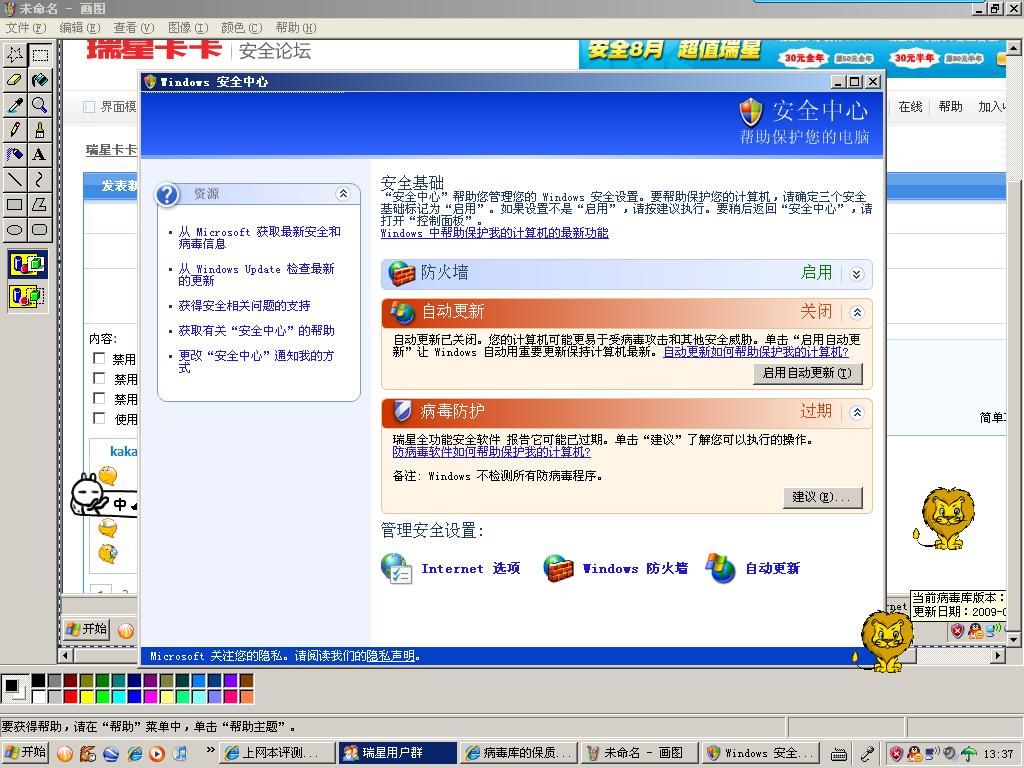Click the Paint vertical scrollbar down arrow
This screenshot has width=1024, height=768.
(1014, 639)
